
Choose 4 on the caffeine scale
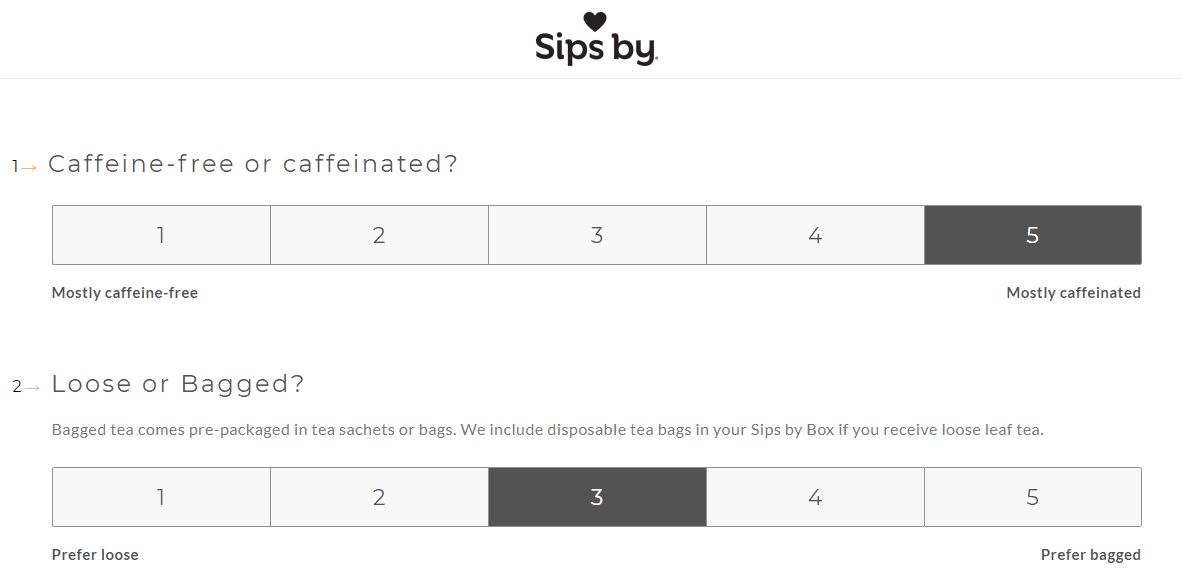tap(815, 235)
